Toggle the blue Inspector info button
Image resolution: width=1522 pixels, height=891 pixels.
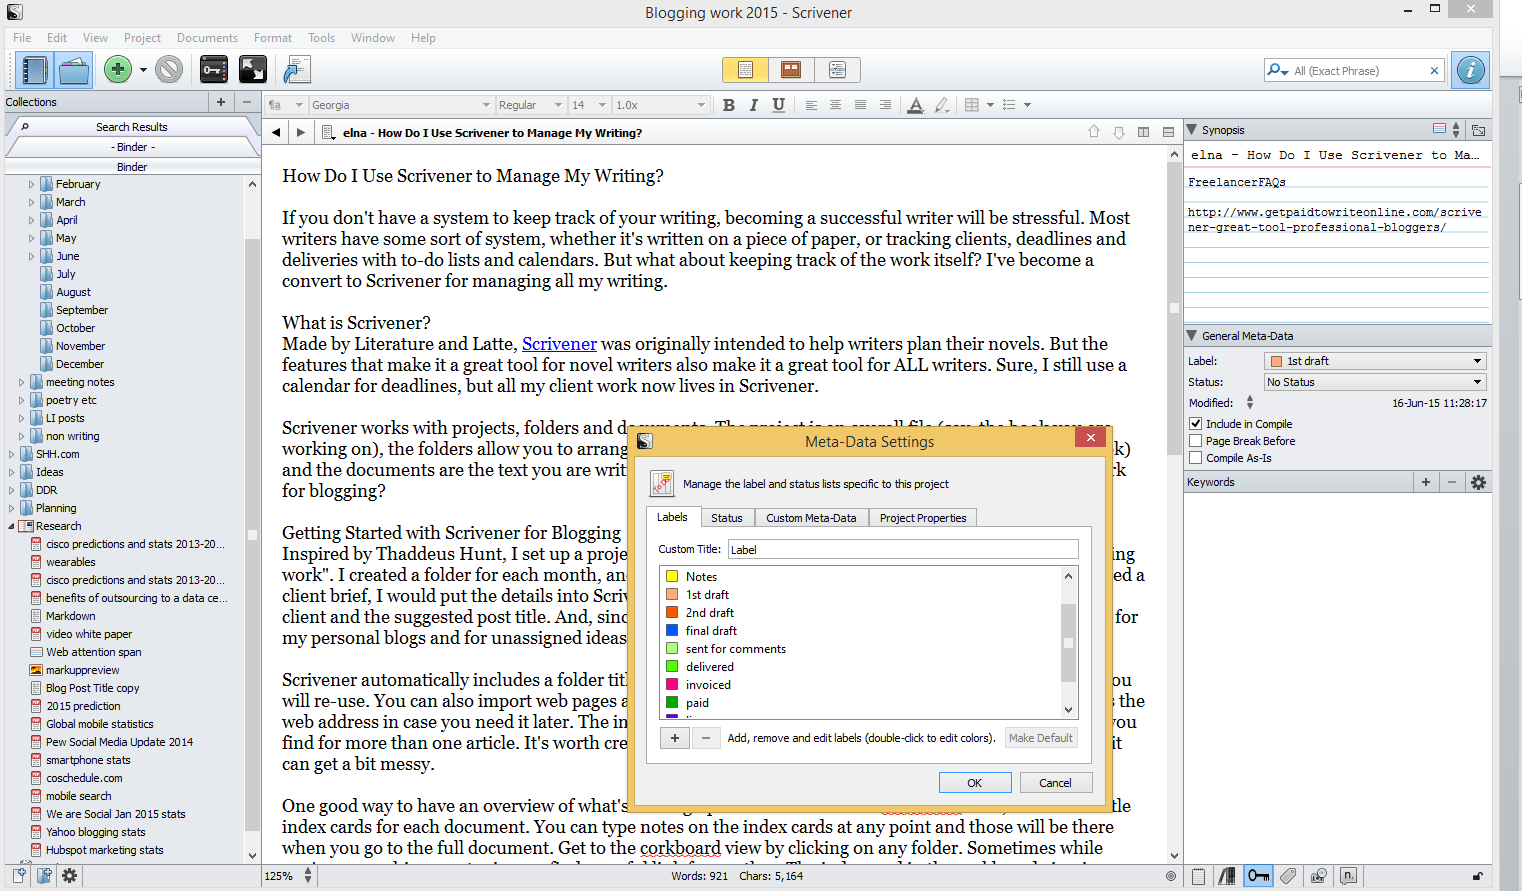(1470, 70)
